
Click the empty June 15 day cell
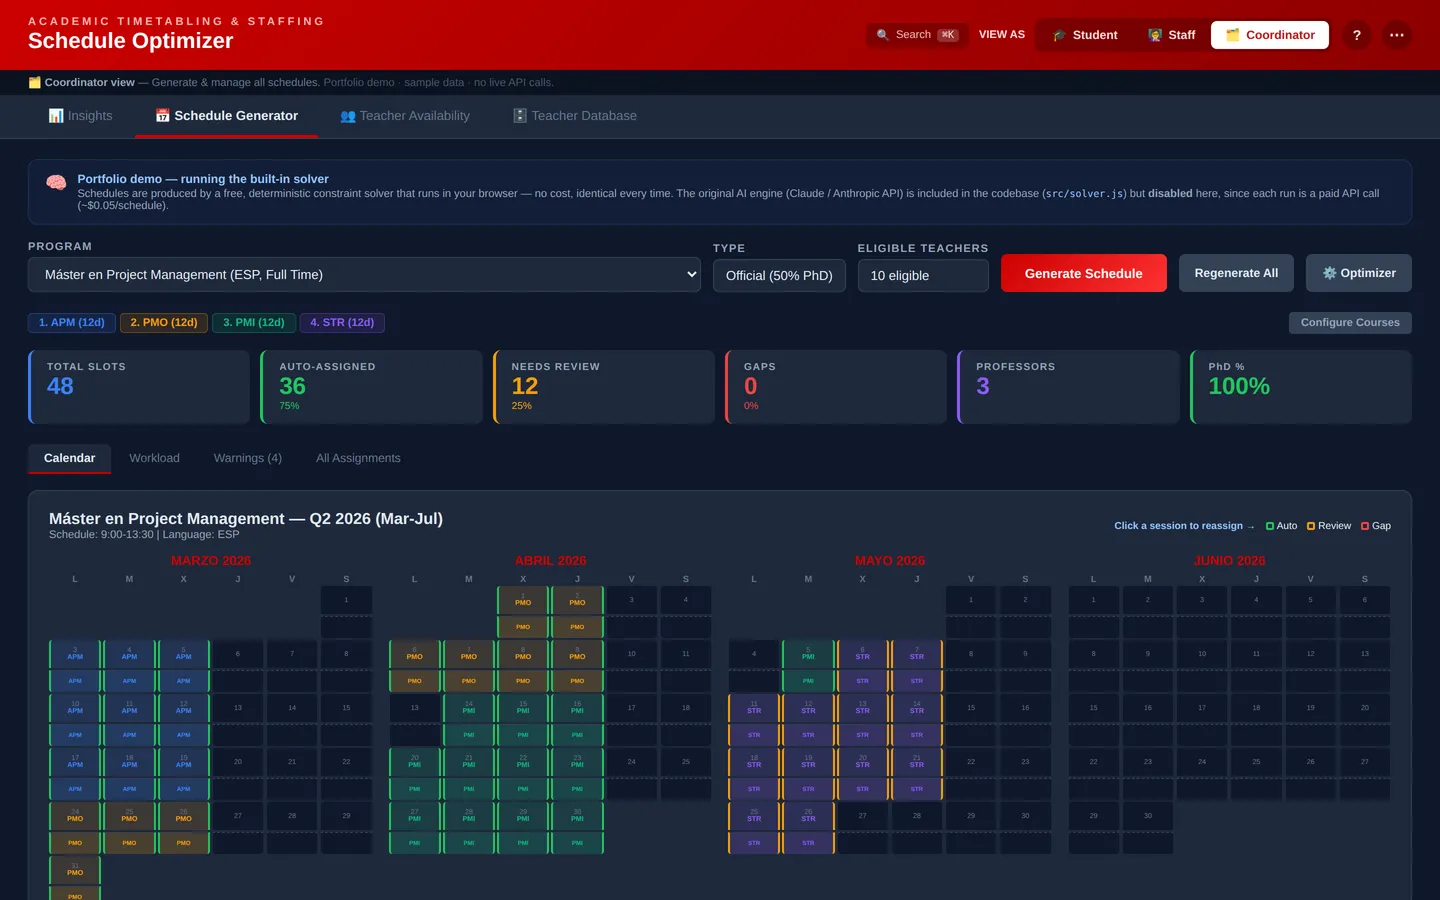coord(1094,708)
